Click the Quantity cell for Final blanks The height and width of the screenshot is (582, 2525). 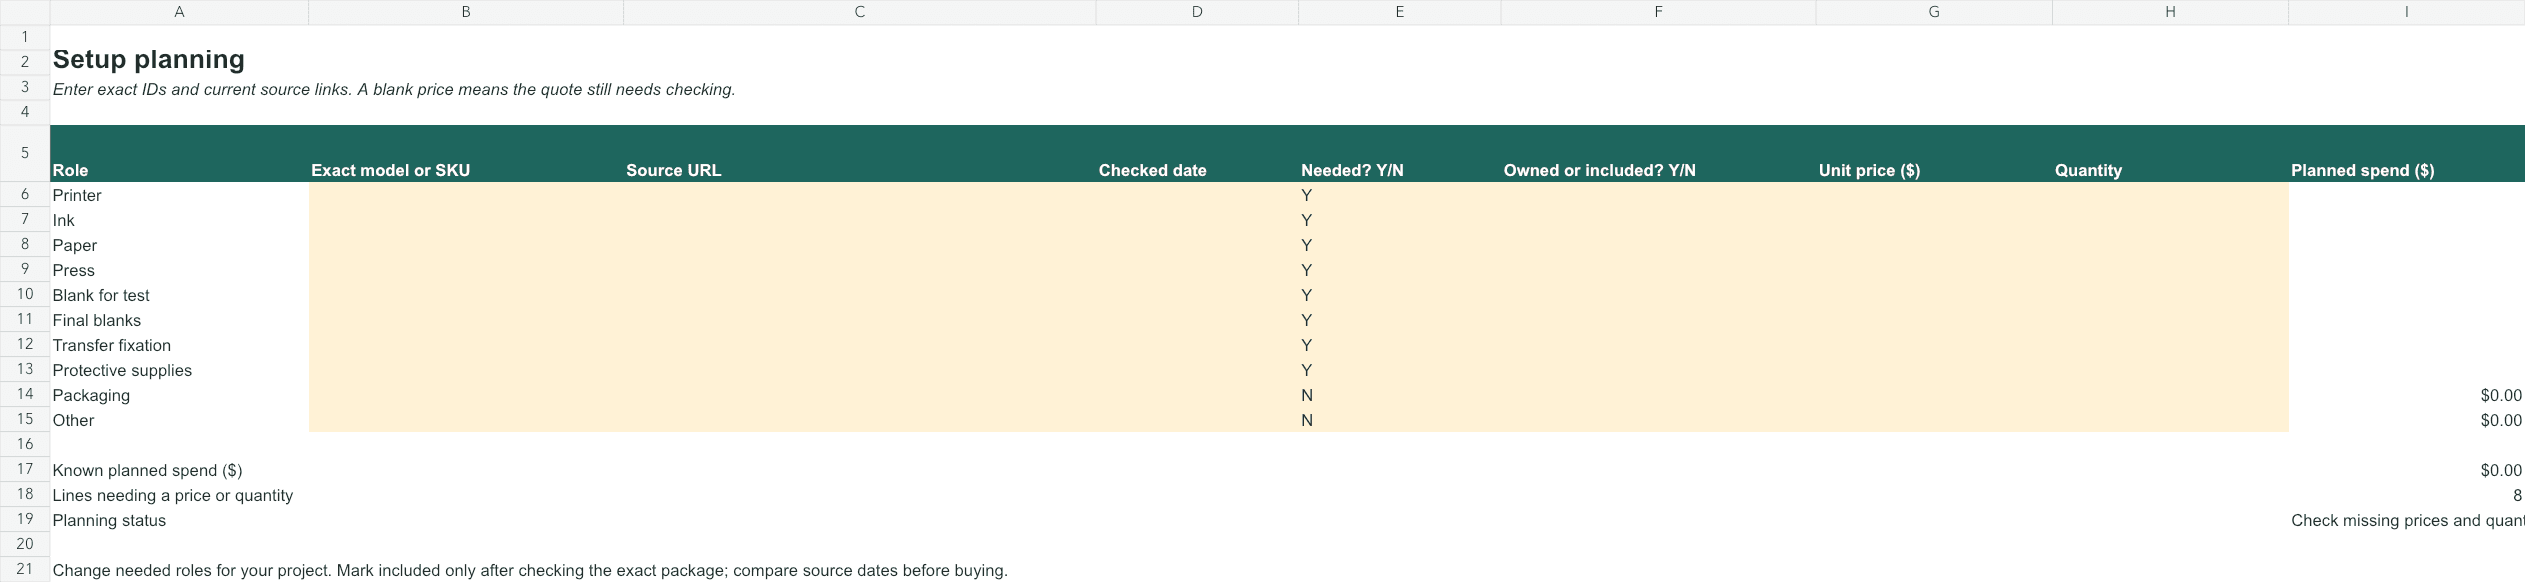pos(2170,320)
